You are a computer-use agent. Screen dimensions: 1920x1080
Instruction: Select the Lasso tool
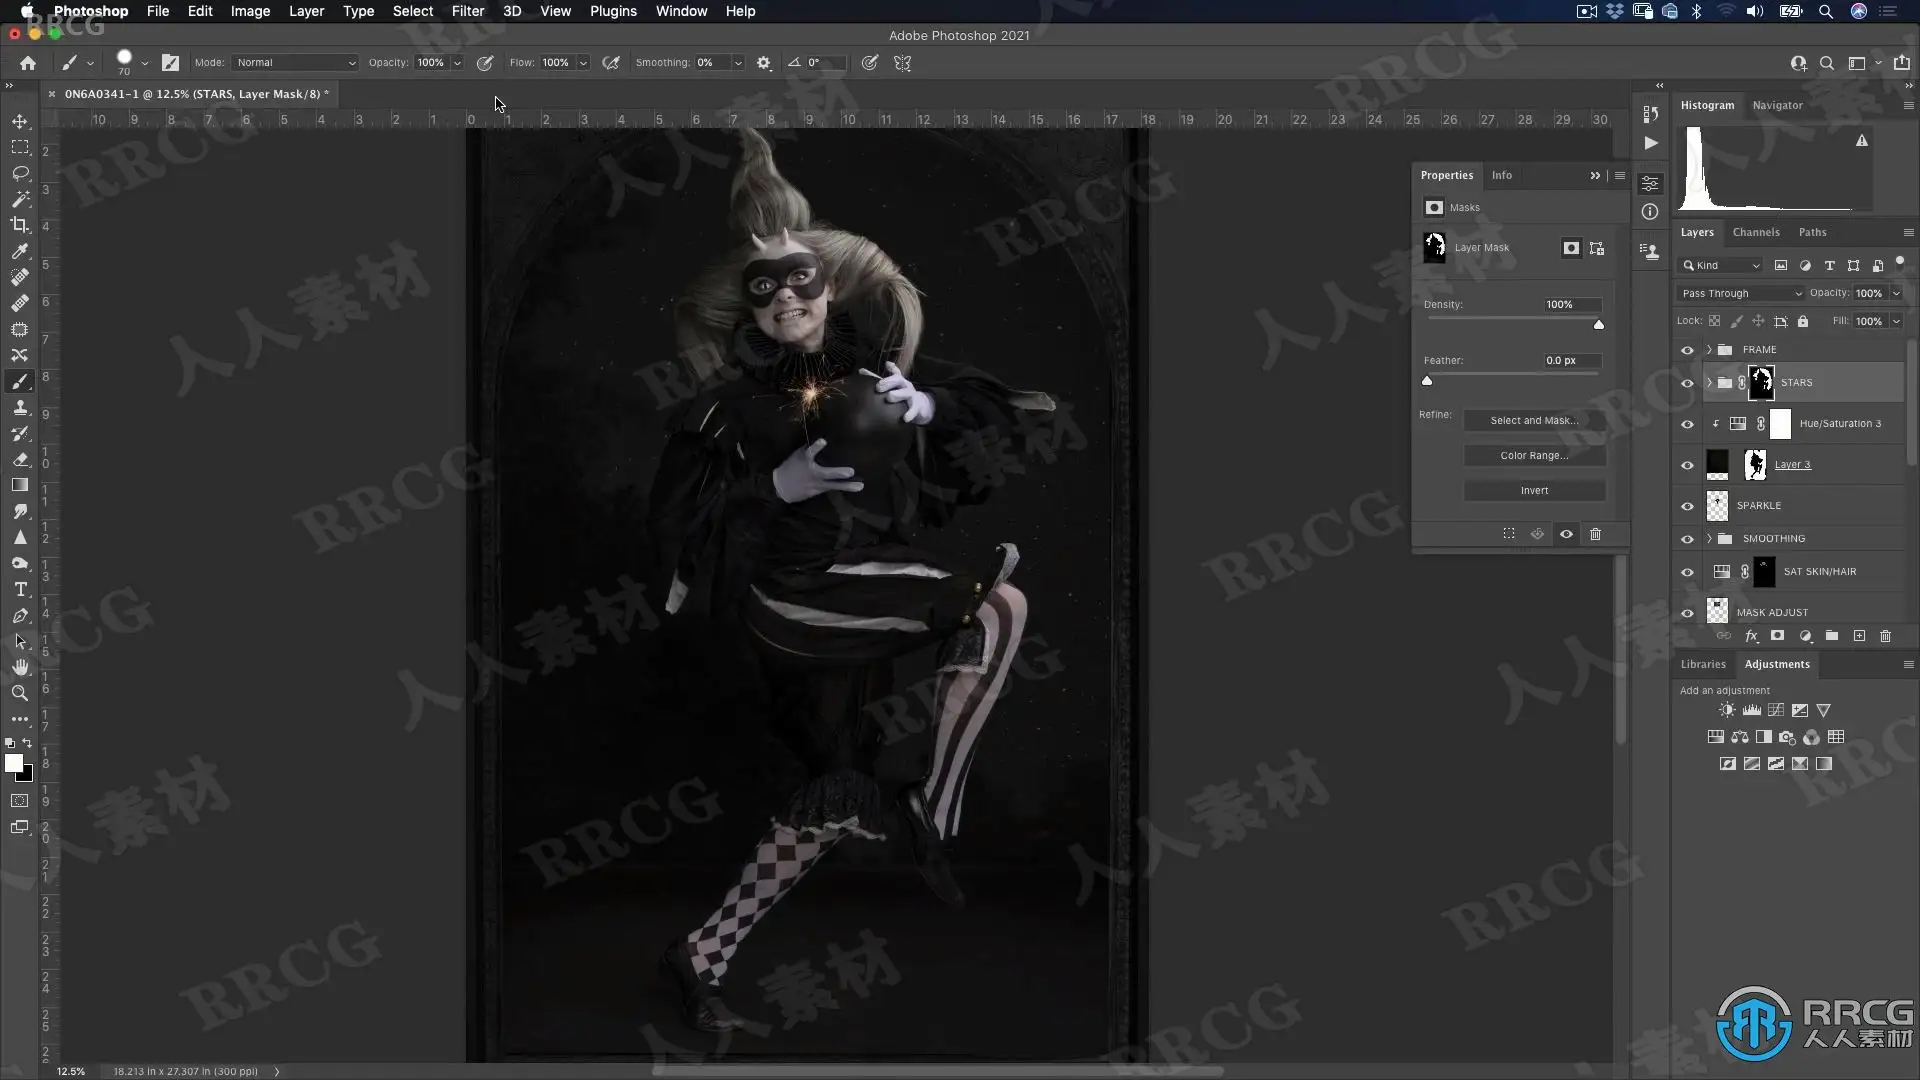tap(20, 173)
